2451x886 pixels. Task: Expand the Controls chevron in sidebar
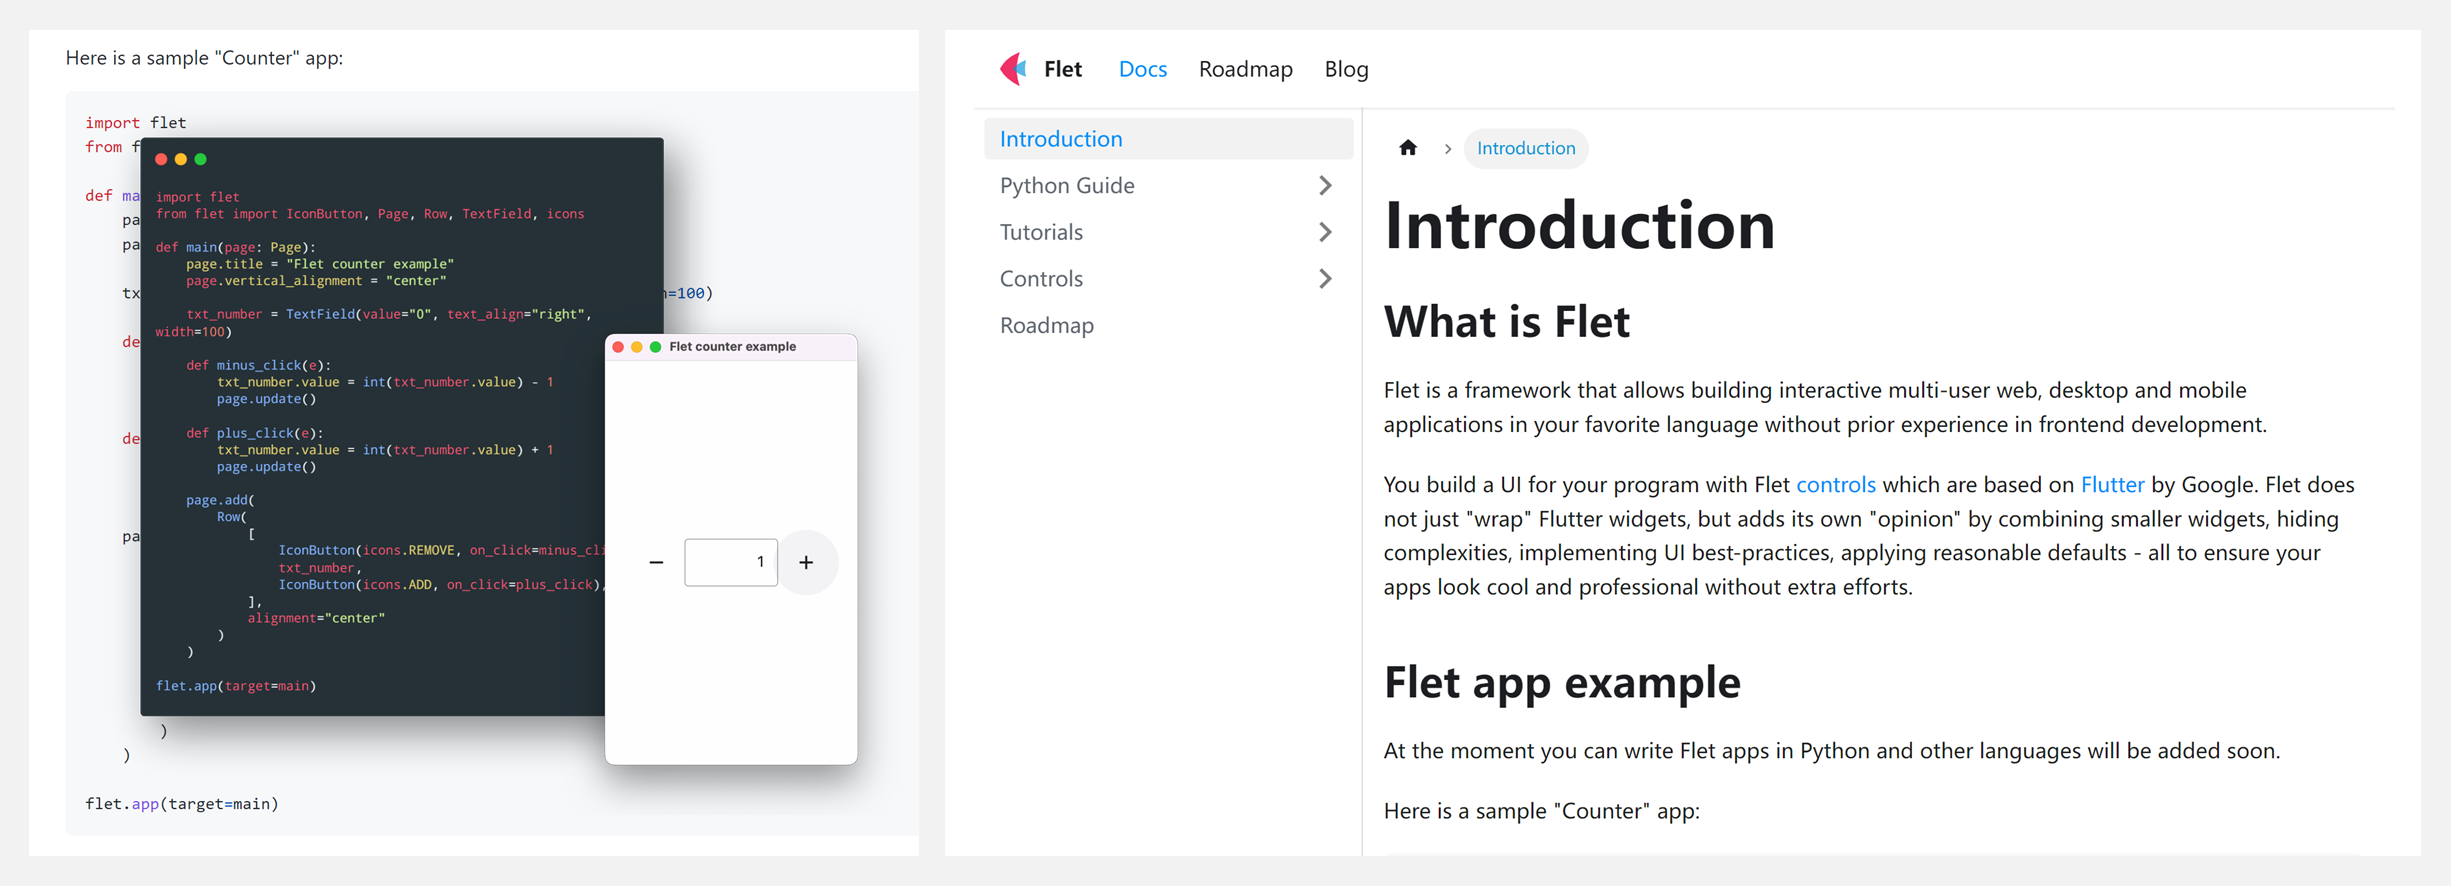(1325, 279)
